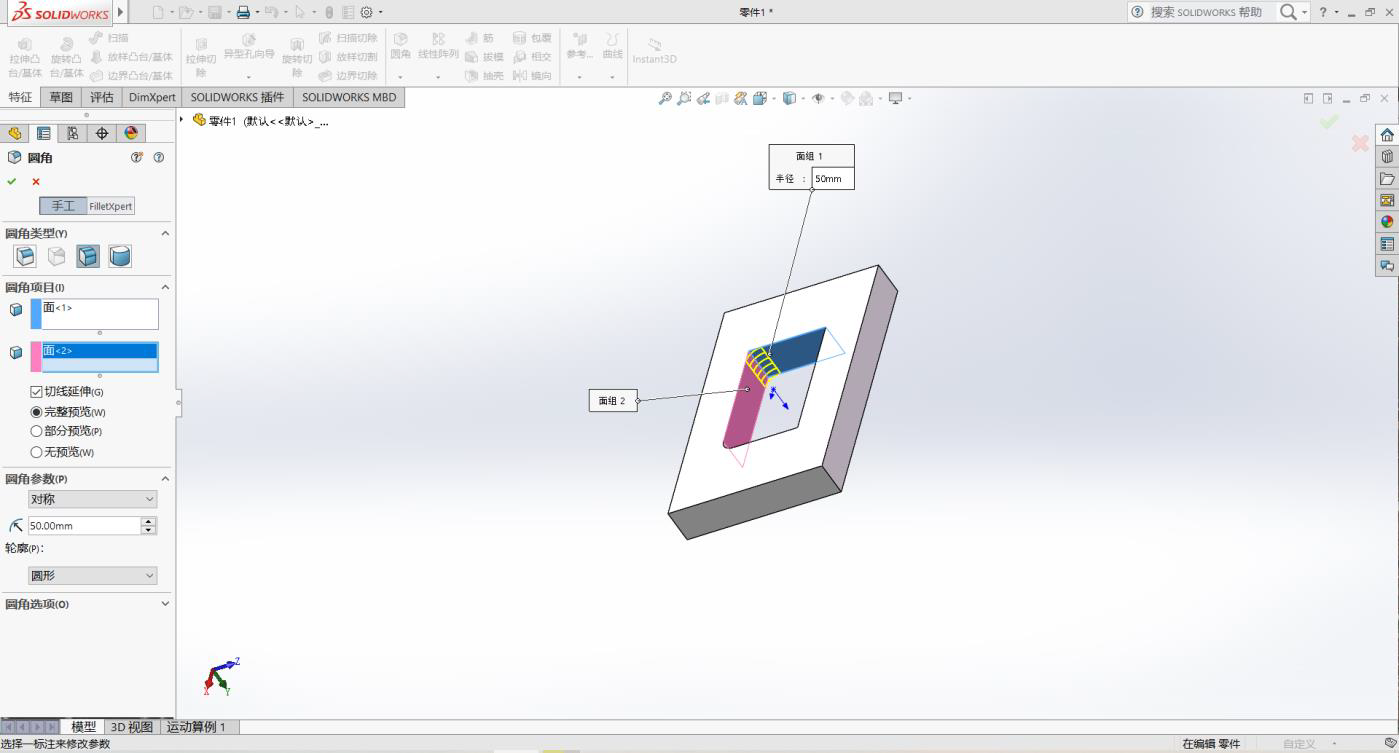Screen dimensions: 1399x753
Task: Open the Options gear icon
Action: (x=366, y=12)
